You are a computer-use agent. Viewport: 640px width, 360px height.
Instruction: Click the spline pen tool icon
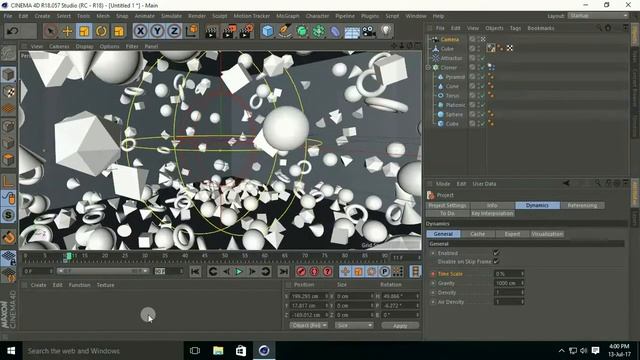[285, 31]
